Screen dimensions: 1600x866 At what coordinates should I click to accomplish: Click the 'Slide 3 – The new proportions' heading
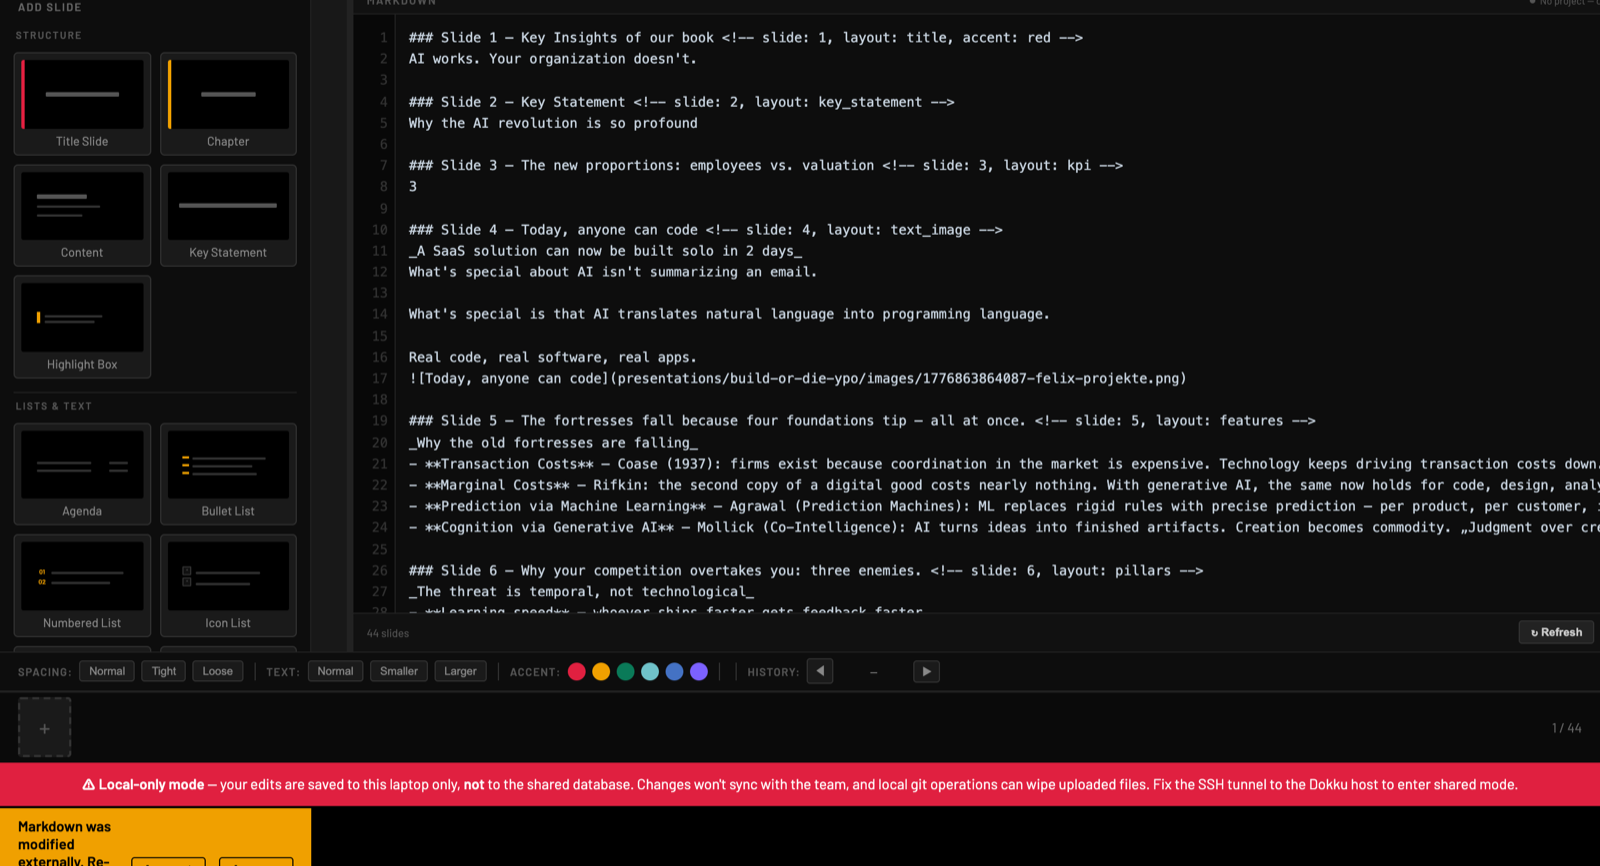765,165
